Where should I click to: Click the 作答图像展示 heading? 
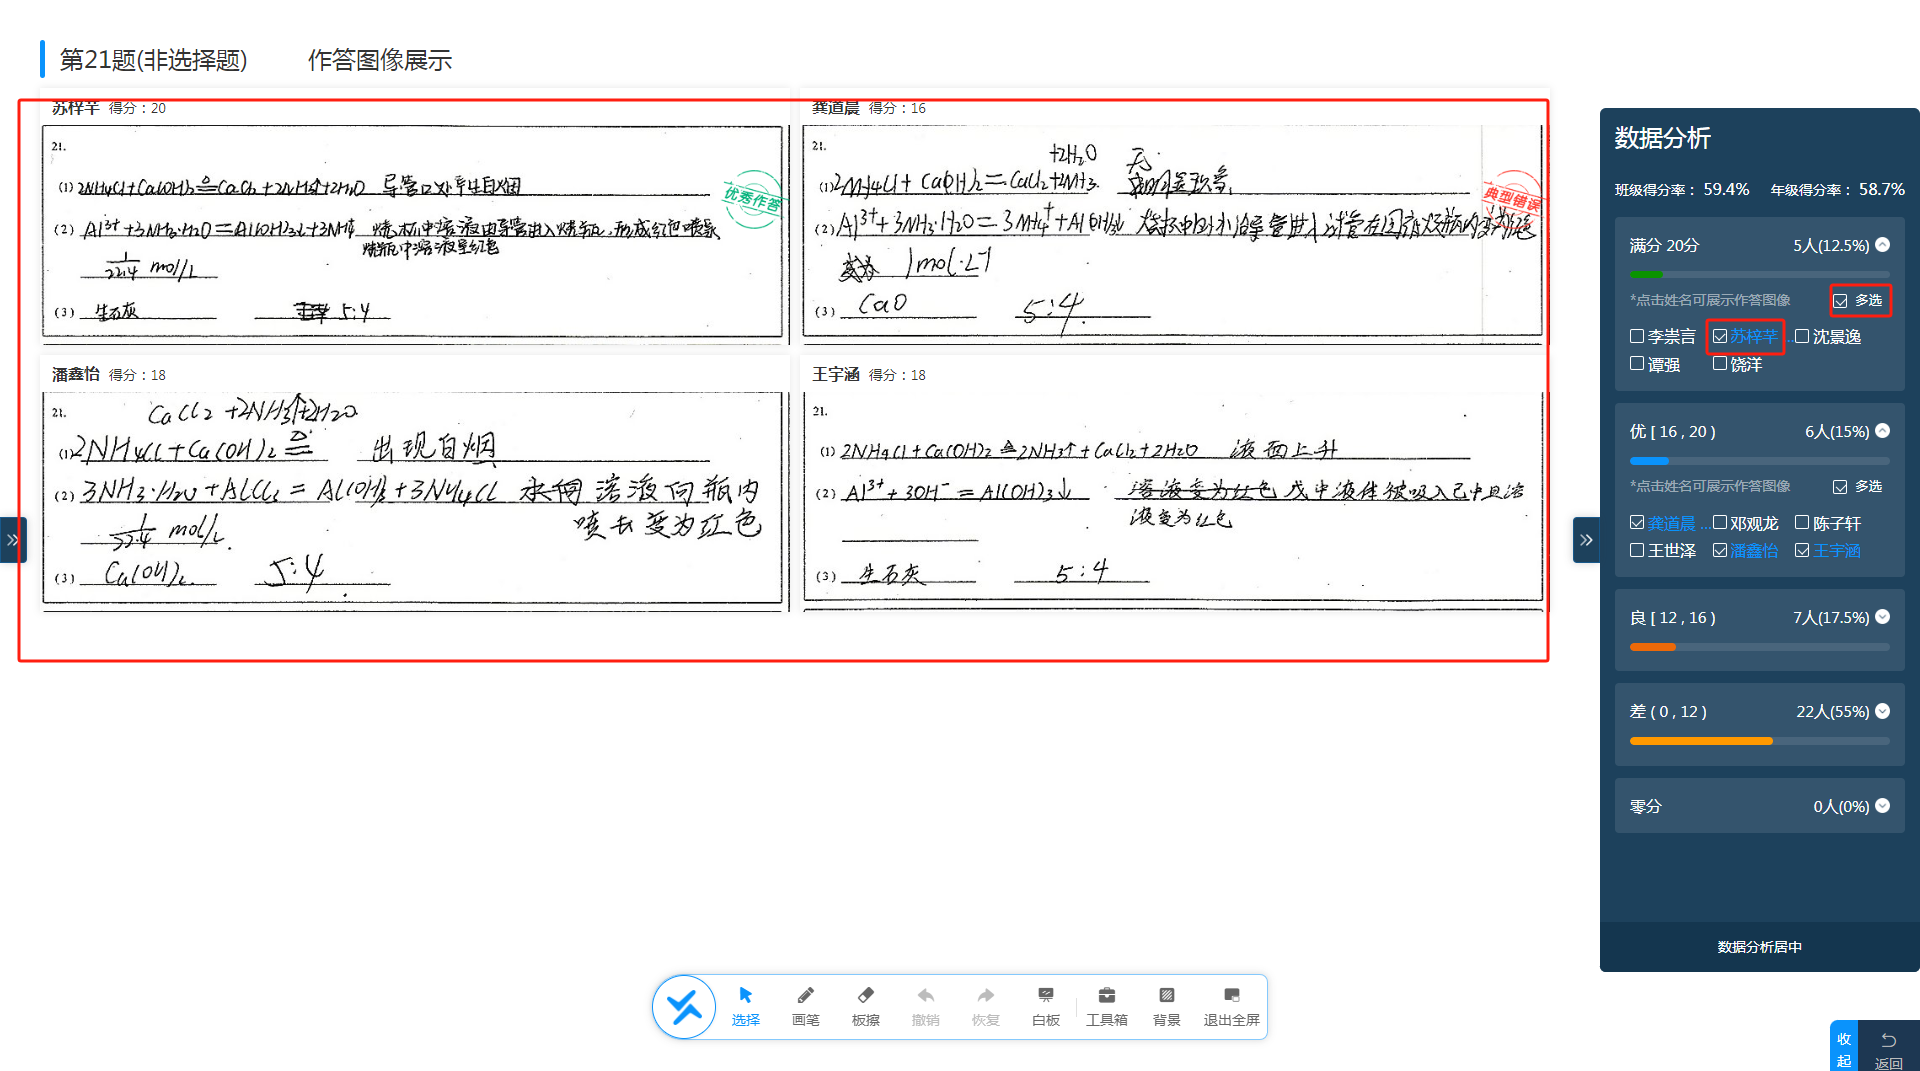pyautogui.click(x=380, y=60)
